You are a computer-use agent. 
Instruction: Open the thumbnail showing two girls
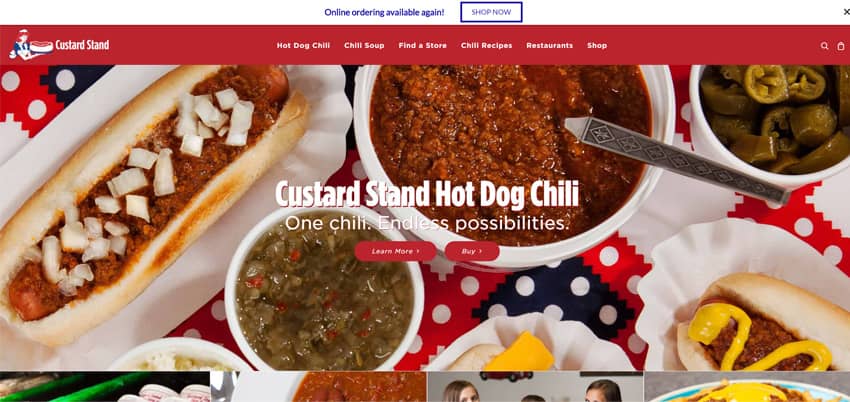click(535, 387)
